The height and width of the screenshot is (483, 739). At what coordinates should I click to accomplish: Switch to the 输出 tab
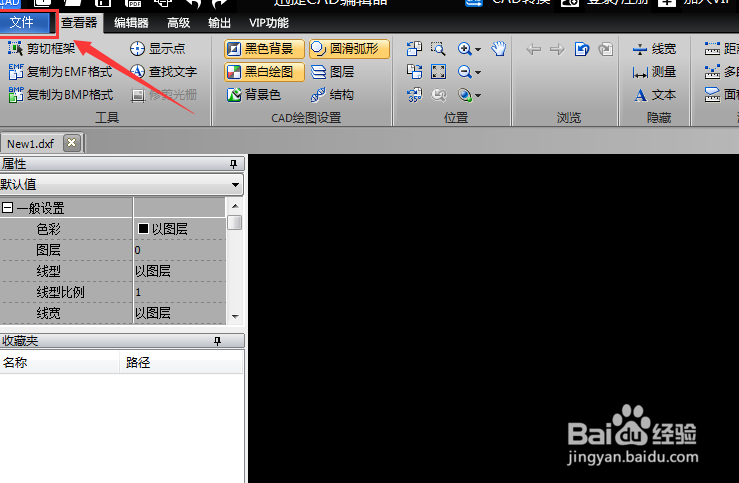click(219, 23)
